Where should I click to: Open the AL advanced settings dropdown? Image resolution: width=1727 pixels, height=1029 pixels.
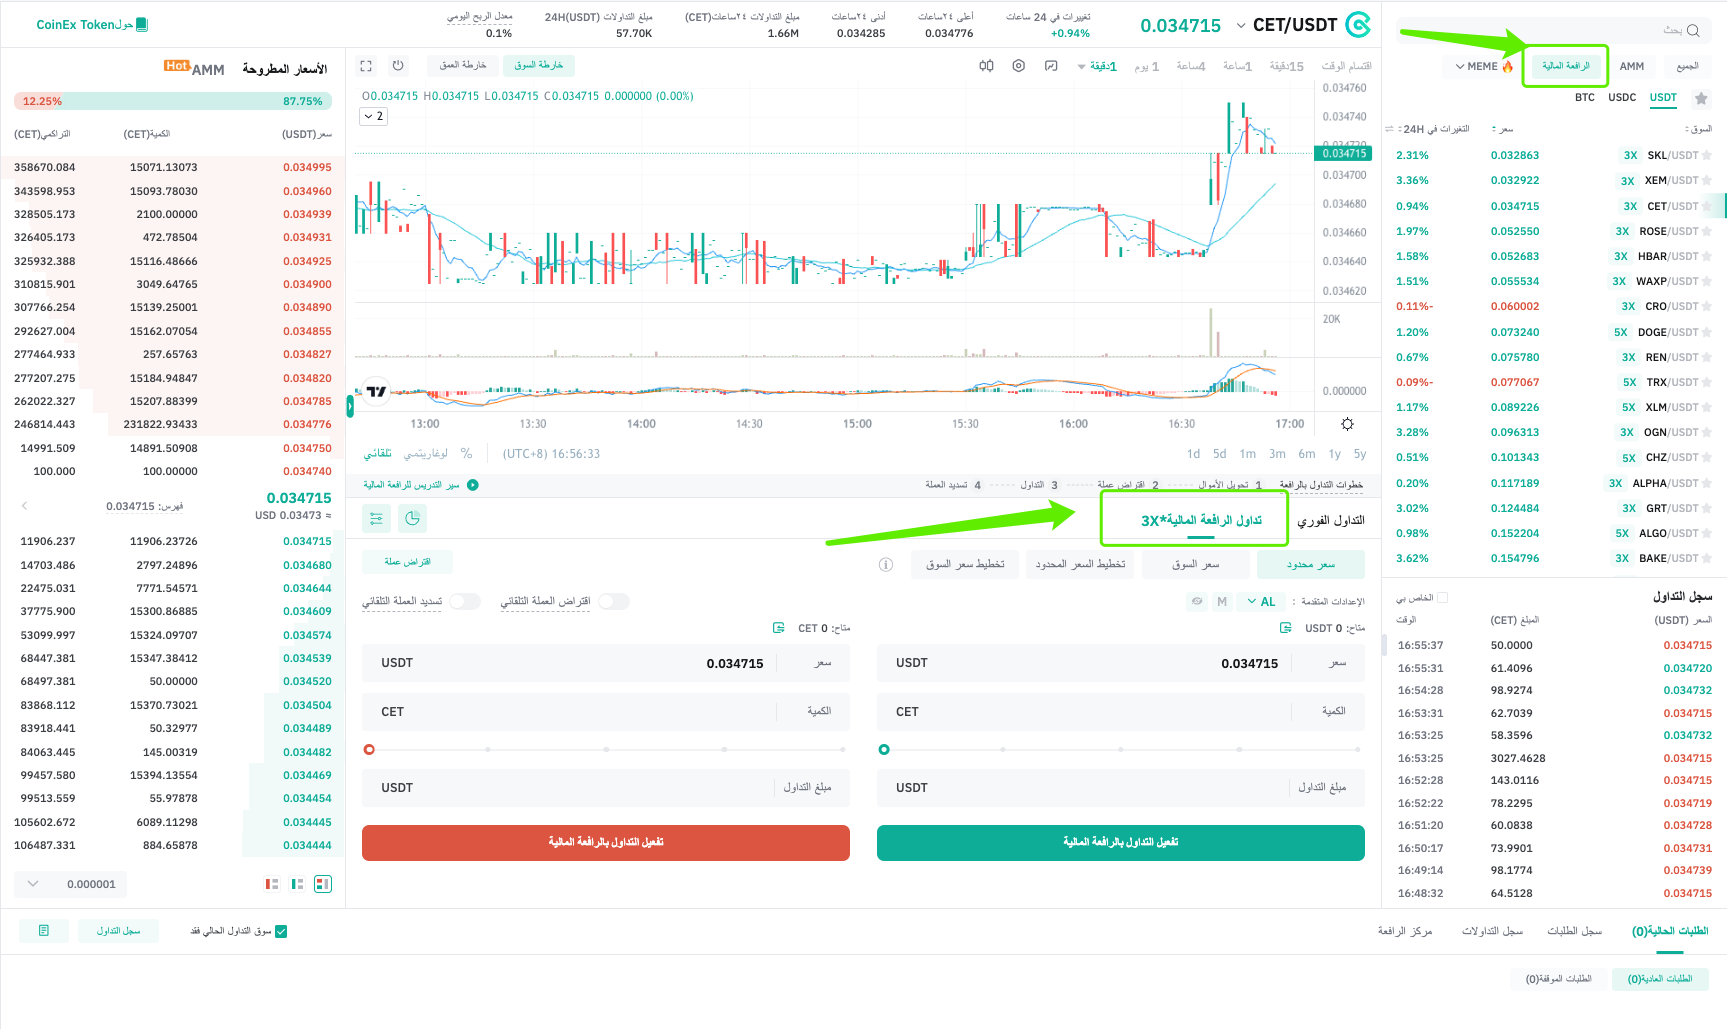[1261, 602]
